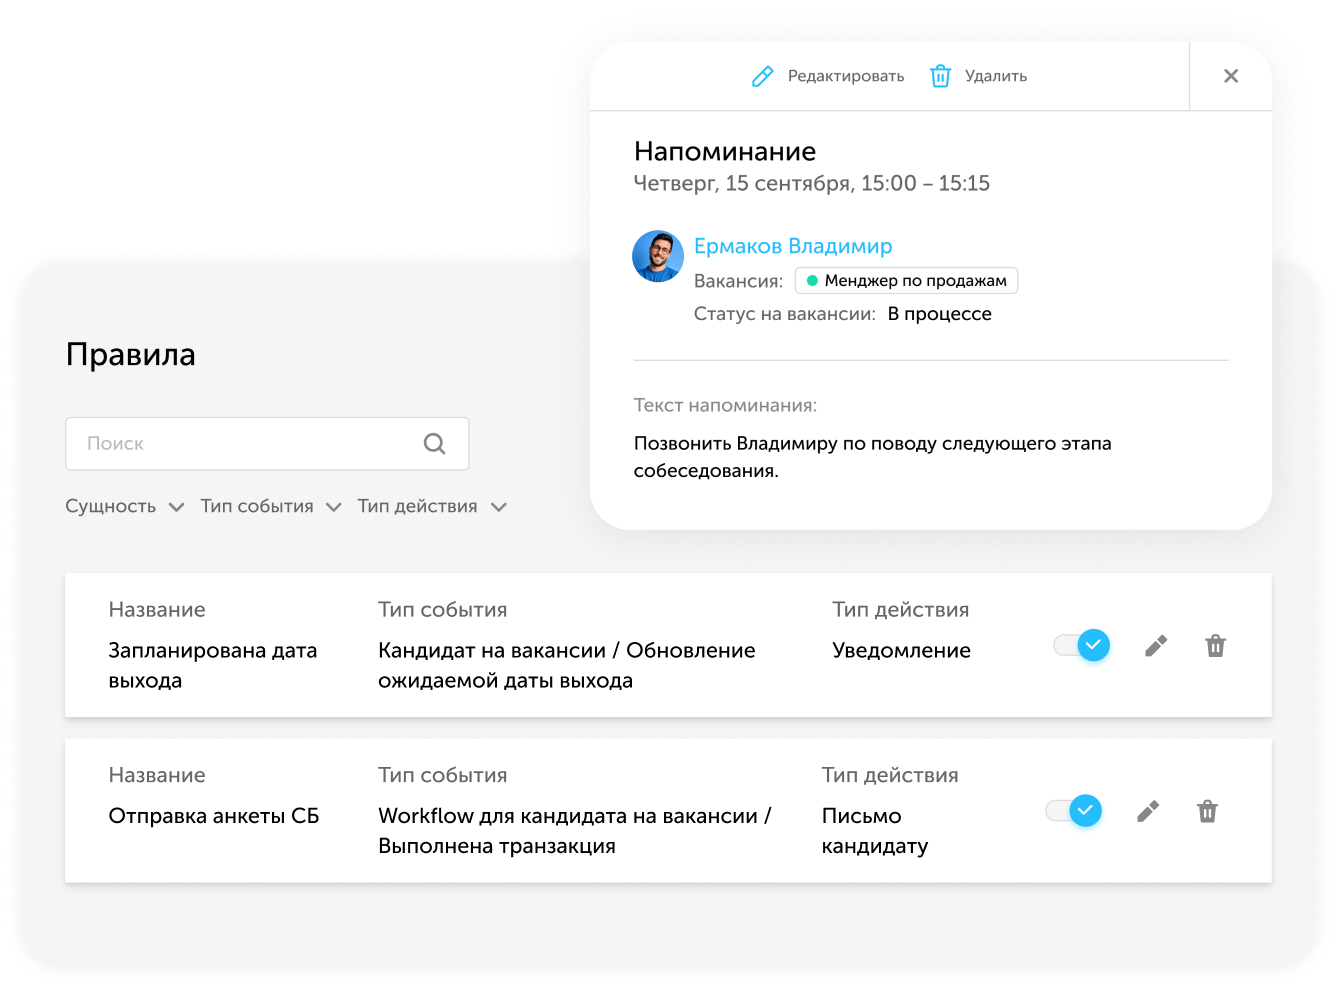
Task: Click the Удалить label in popup
Action: [x=996, y=76]
